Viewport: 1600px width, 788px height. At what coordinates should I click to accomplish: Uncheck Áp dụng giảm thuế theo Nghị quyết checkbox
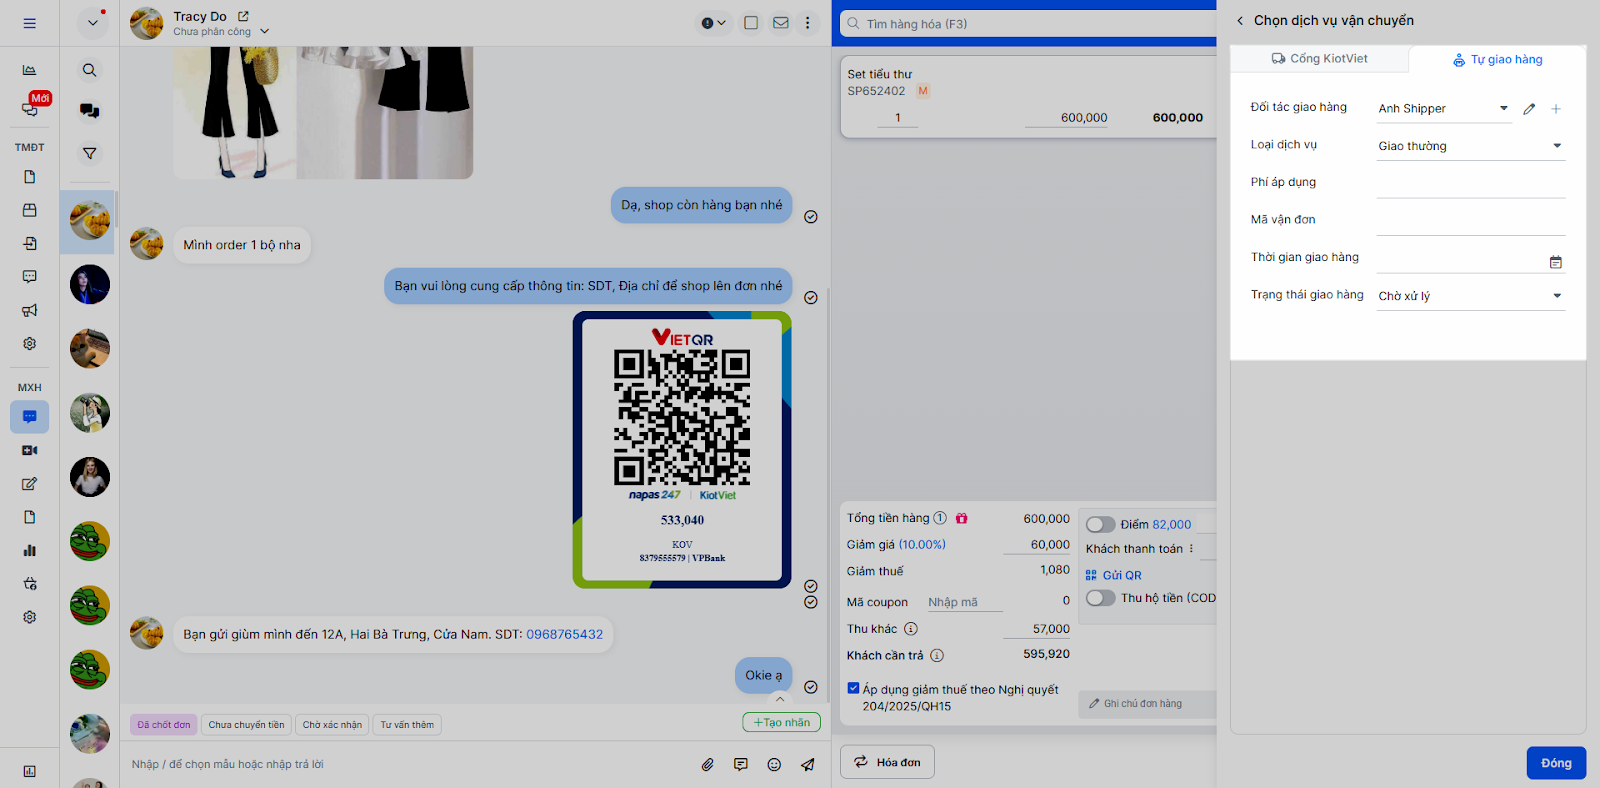coord(853,688)
